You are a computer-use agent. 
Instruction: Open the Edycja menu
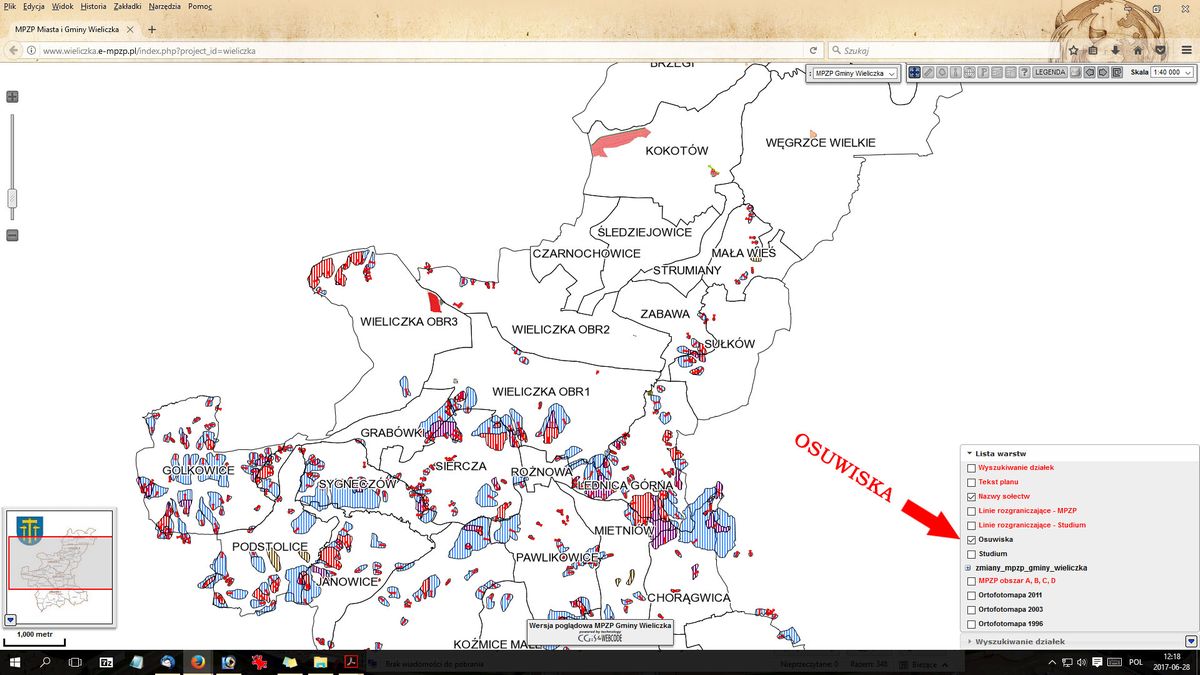[35, 6]
